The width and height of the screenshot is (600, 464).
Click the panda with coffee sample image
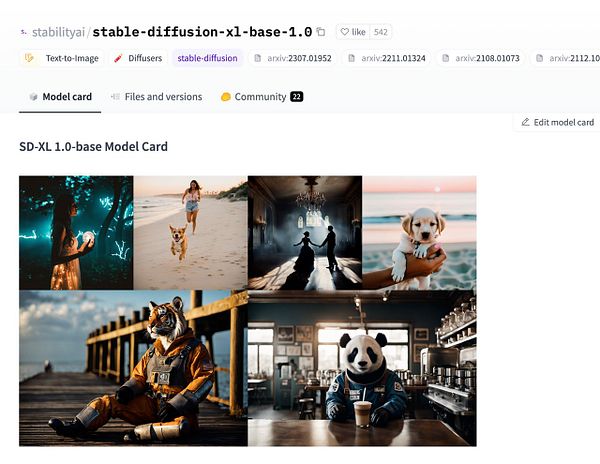362,368
